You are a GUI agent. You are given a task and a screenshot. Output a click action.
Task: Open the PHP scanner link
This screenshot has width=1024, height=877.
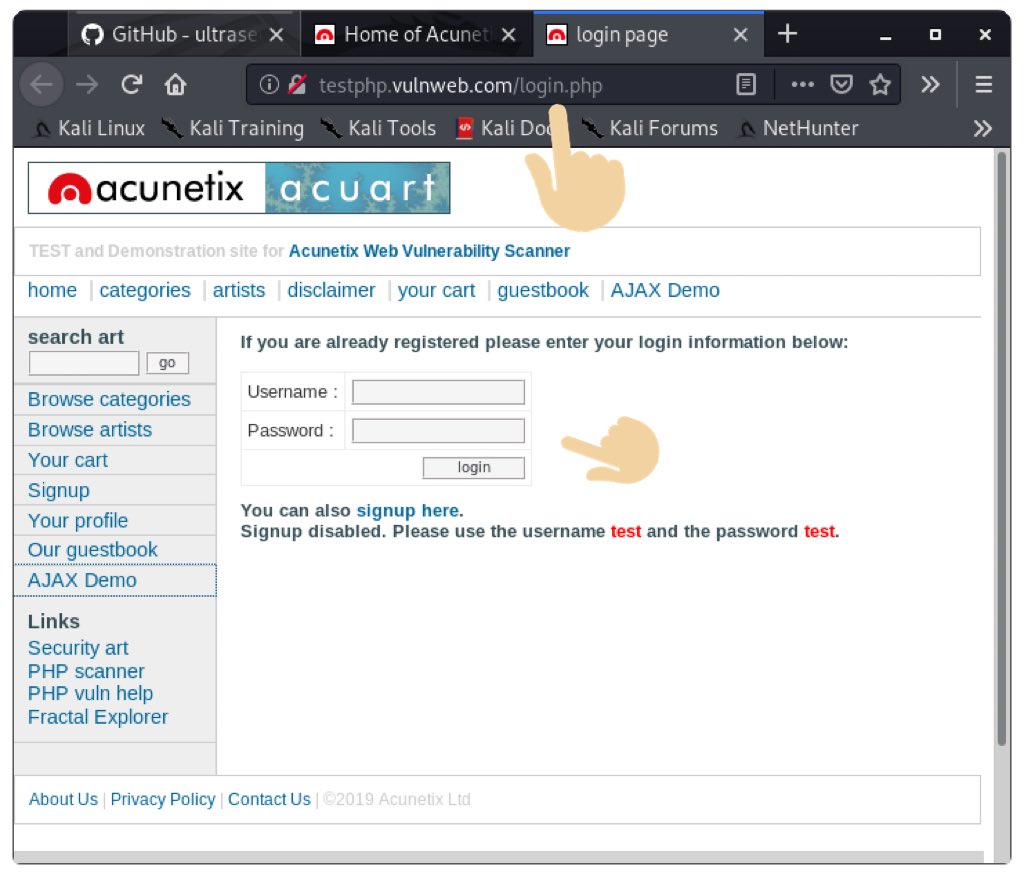pyautogui.click(x=86, y=671)
